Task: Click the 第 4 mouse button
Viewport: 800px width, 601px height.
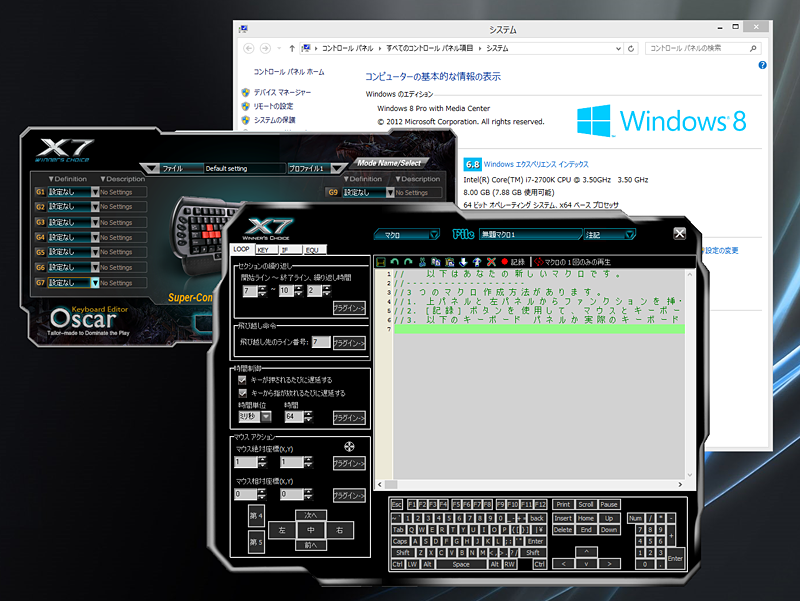Action: coord(256,516)
